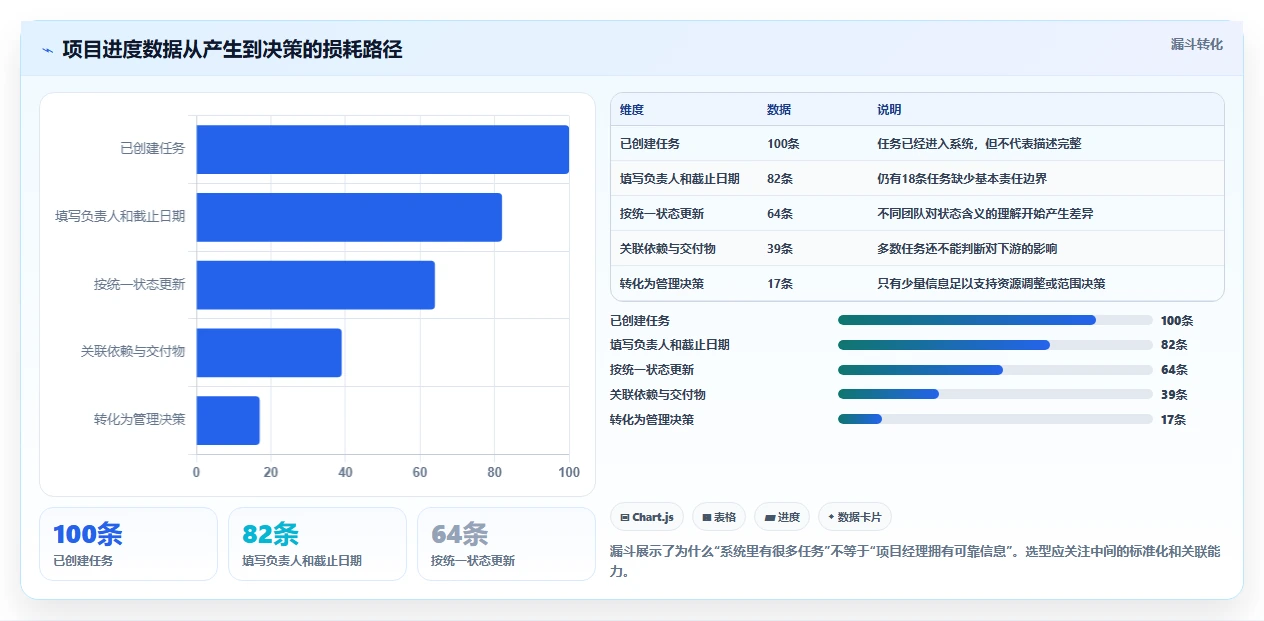Click the 转化为管理决策 bar in the chart

pos(228,420)
